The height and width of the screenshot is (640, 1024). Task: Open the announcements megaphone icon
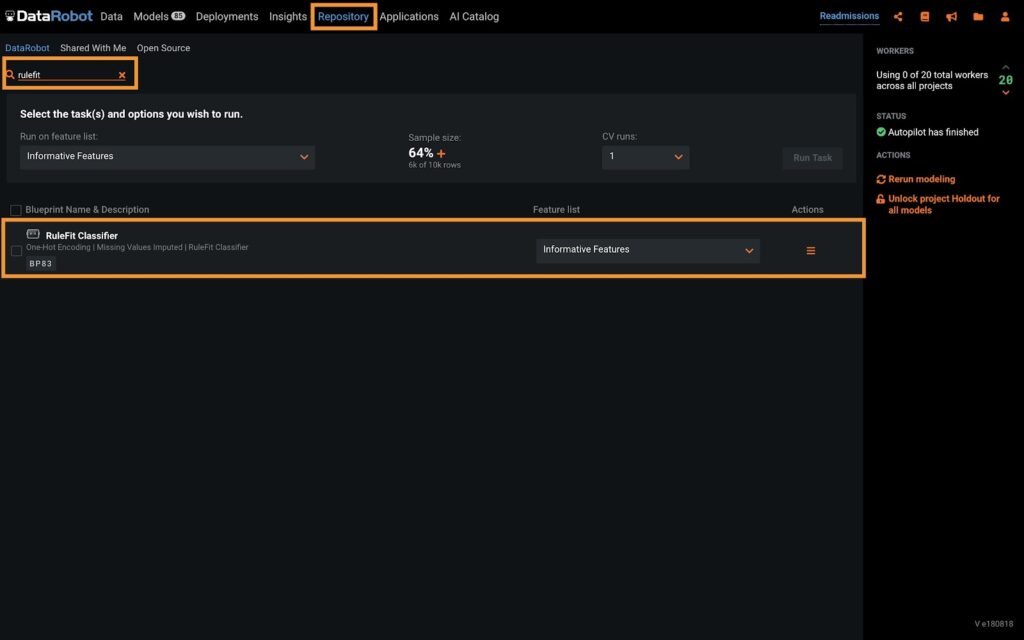(x=952, y=17)
